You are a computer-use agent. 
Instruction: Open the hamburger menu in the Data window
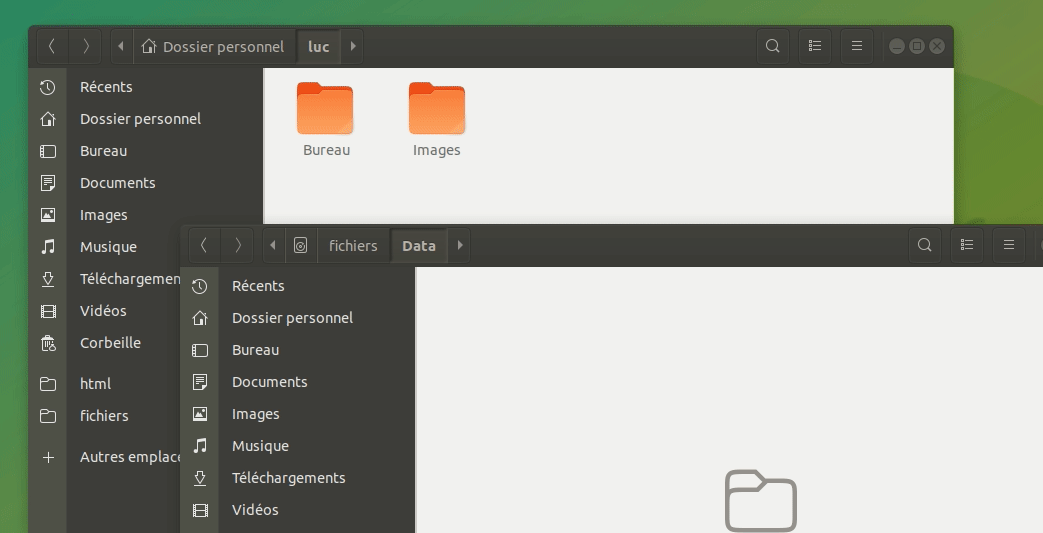[x=1009, y=245]
